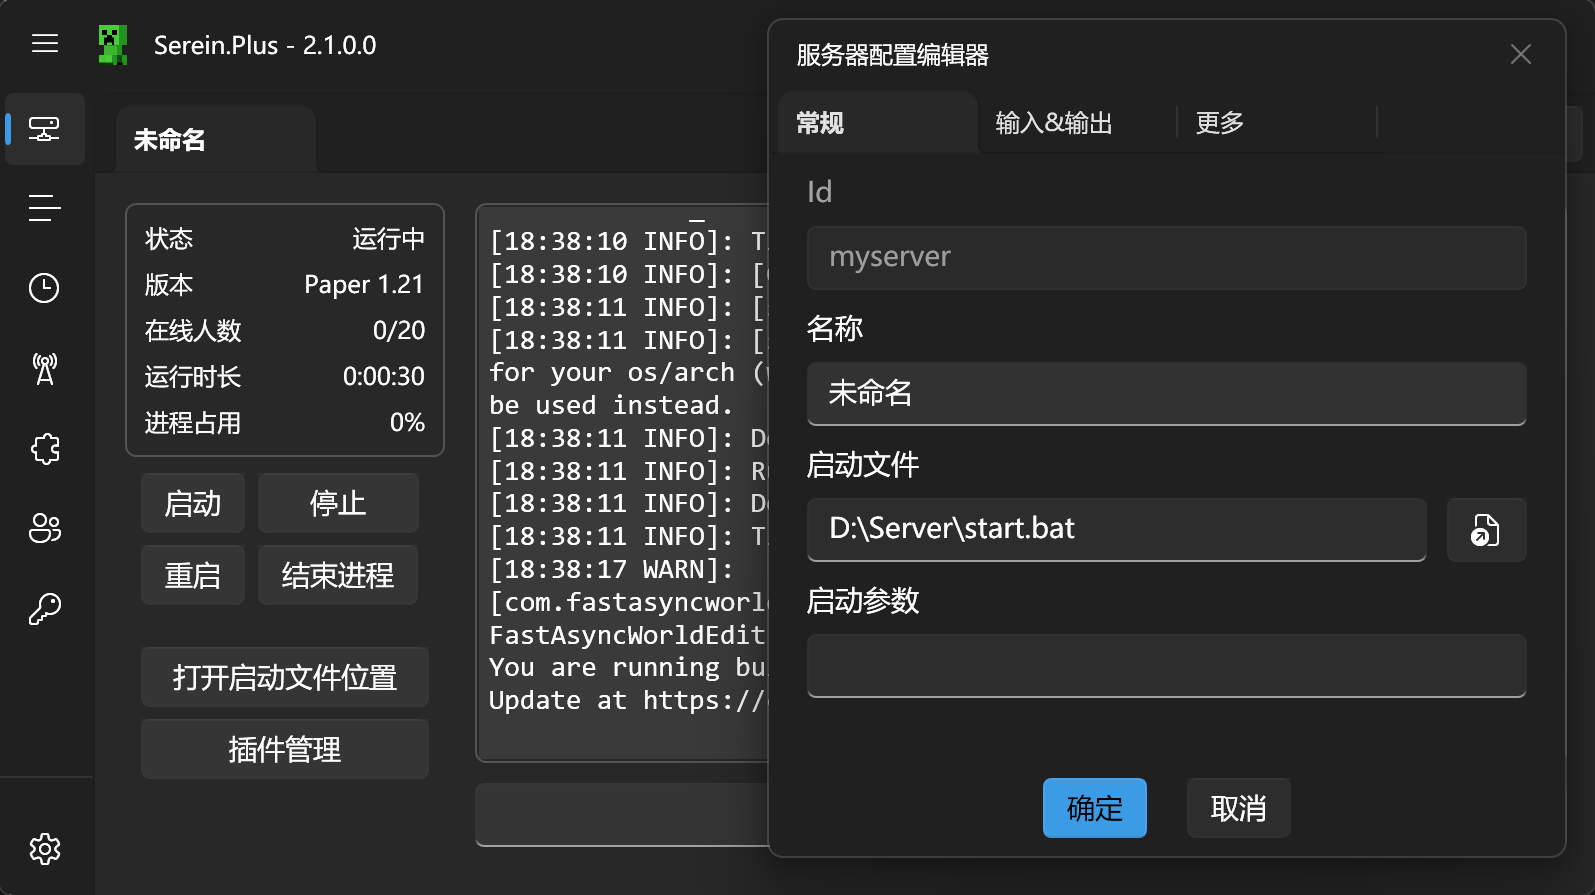Click the 'You are running' log line
Screen dimensions: 1595x895
[x=628, y=667]
